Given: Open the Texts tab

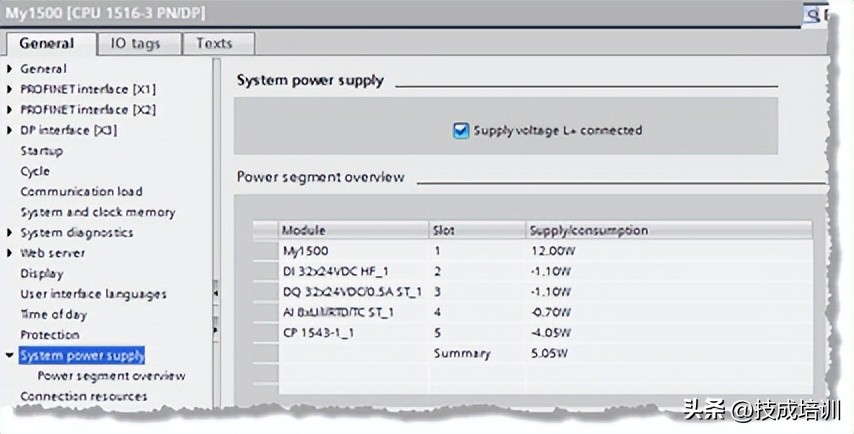Looking at the screenshot, I should coord(214,43).
